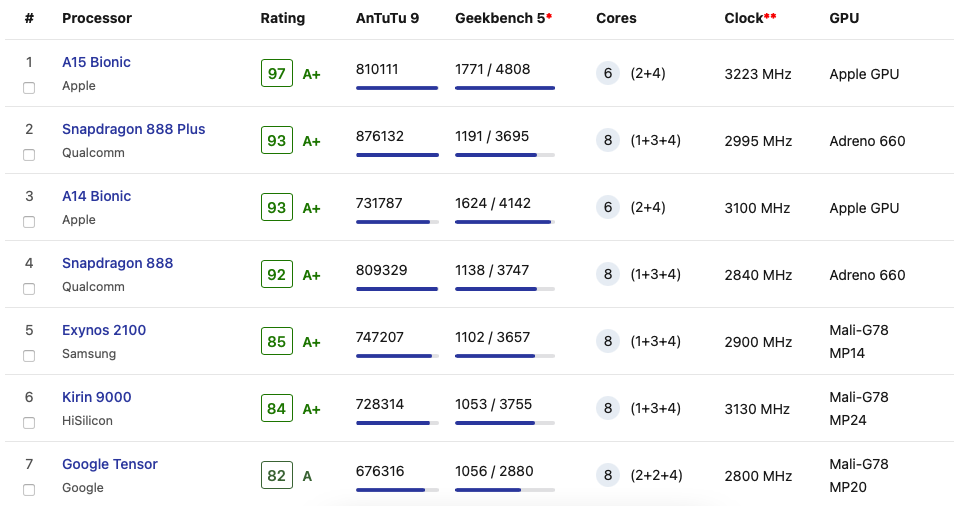Click the 84 rating badge for Kirin 9000
The width and height of the screenshot is (959, 506).
276,408
